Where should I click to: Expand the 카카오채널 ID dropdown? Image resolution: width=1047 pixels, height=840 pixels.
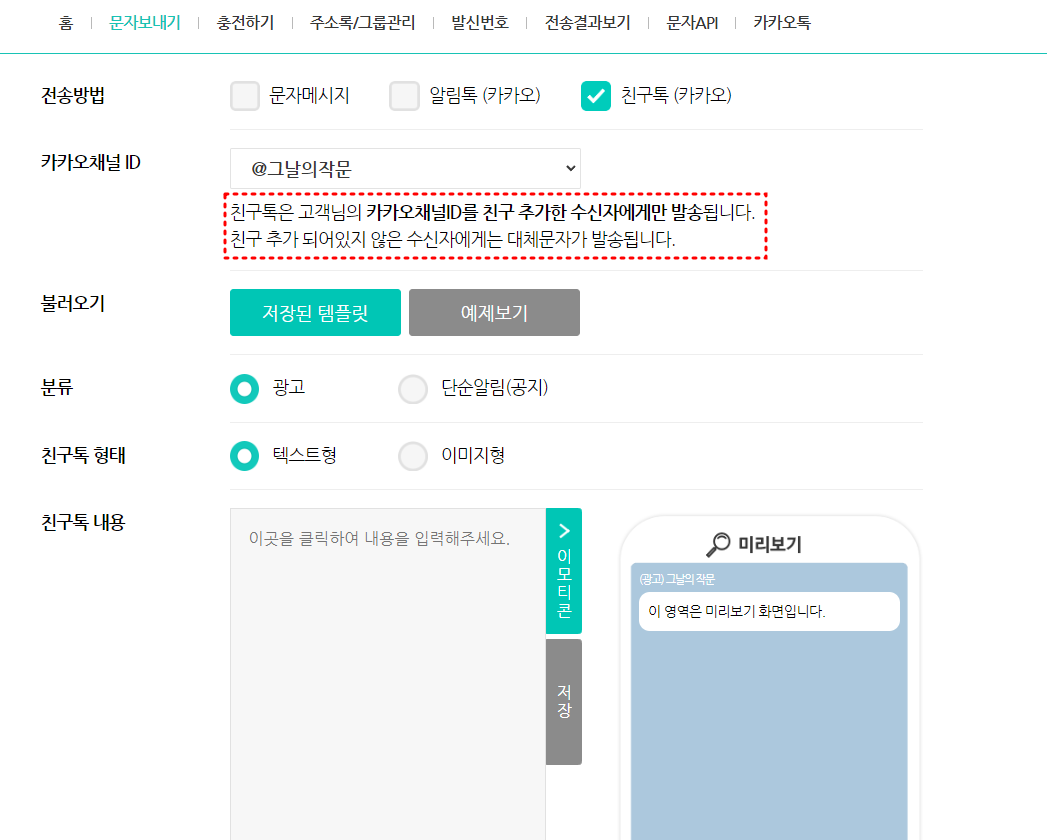click(405, 168)
